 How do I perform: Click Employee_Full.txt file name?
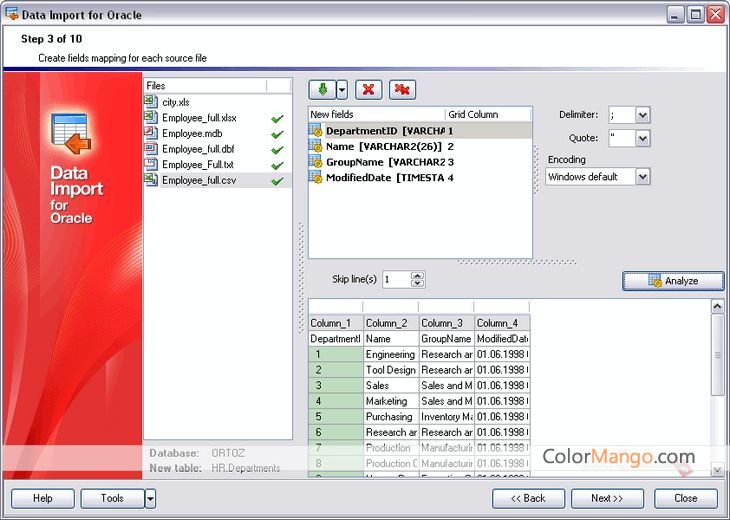coord(198,165)
